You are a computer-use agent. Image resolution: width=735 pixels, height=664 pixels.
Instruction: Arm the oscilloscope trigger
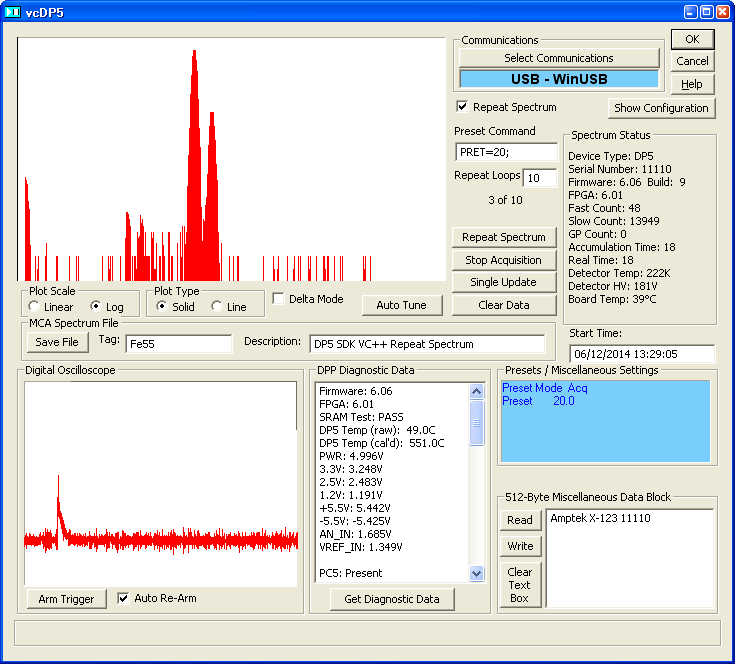(67, 599)
